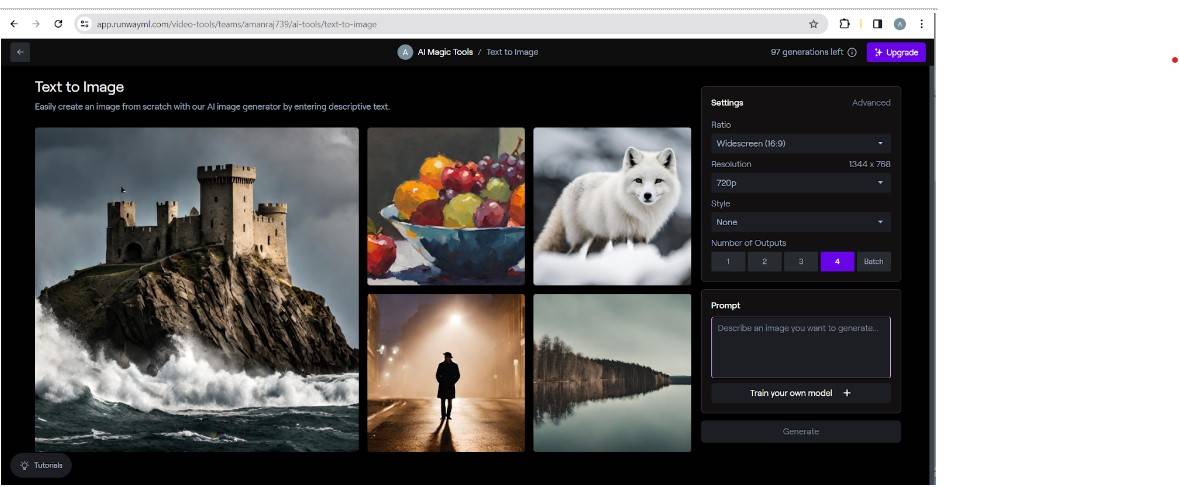Screen dimensions: 1179x487
Task: Click the info icon beside generations left
Action: [852, 53]
